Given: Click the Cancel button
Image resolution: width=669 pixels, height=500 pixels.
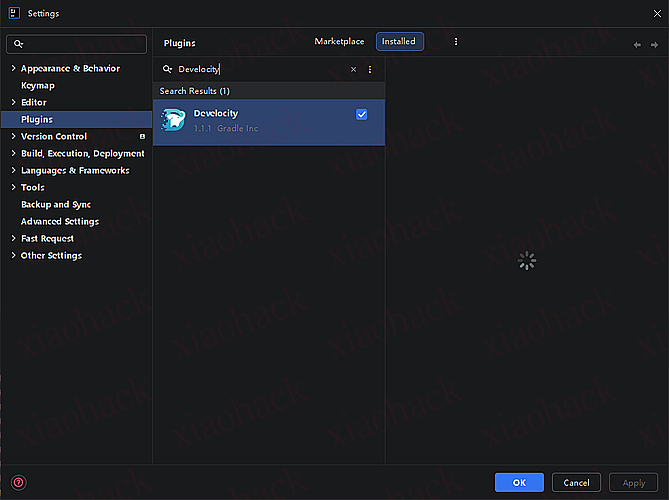Looking at the screenshot, I should coord(576,482).
